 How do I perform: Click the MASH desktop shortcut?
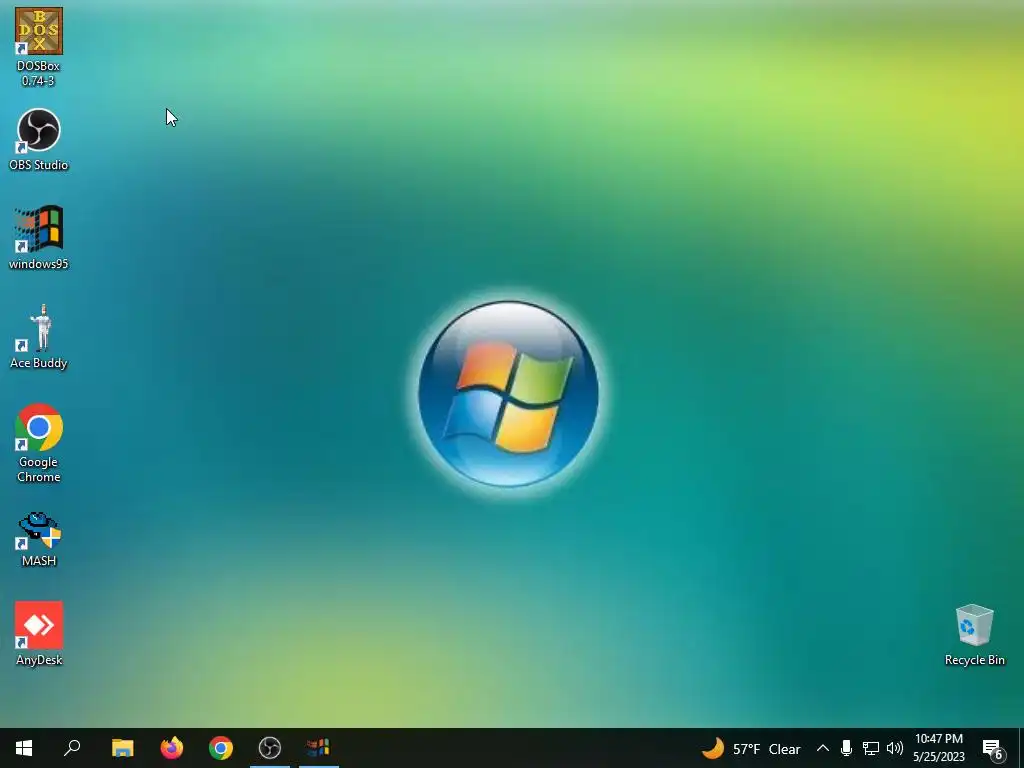39,539
